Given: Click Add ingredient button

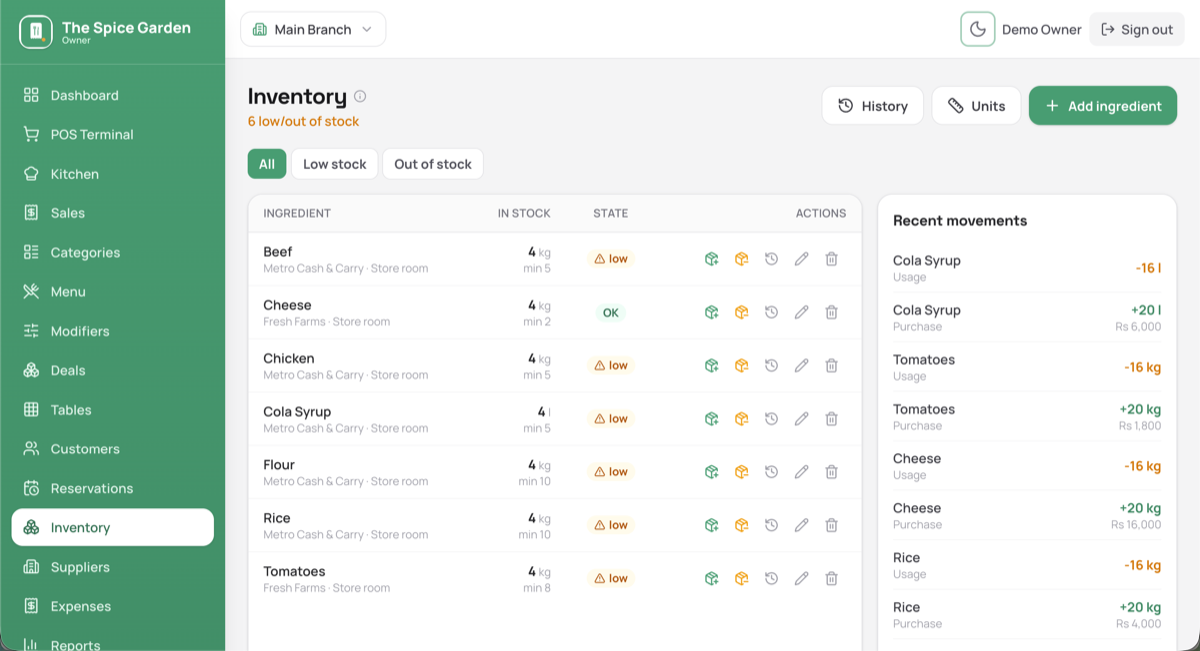Looking at the screenshot, I should 1103,106.
